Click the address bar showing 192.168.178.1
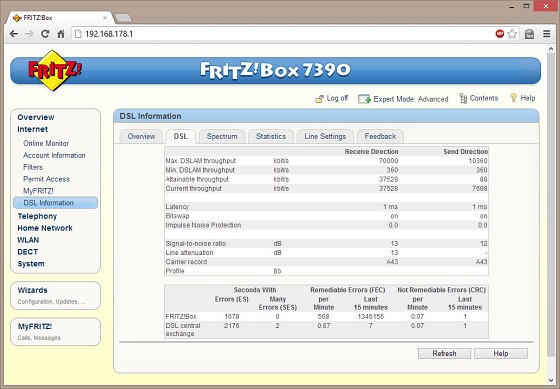This screenshot has height=389, width=560. pos(282,34)
